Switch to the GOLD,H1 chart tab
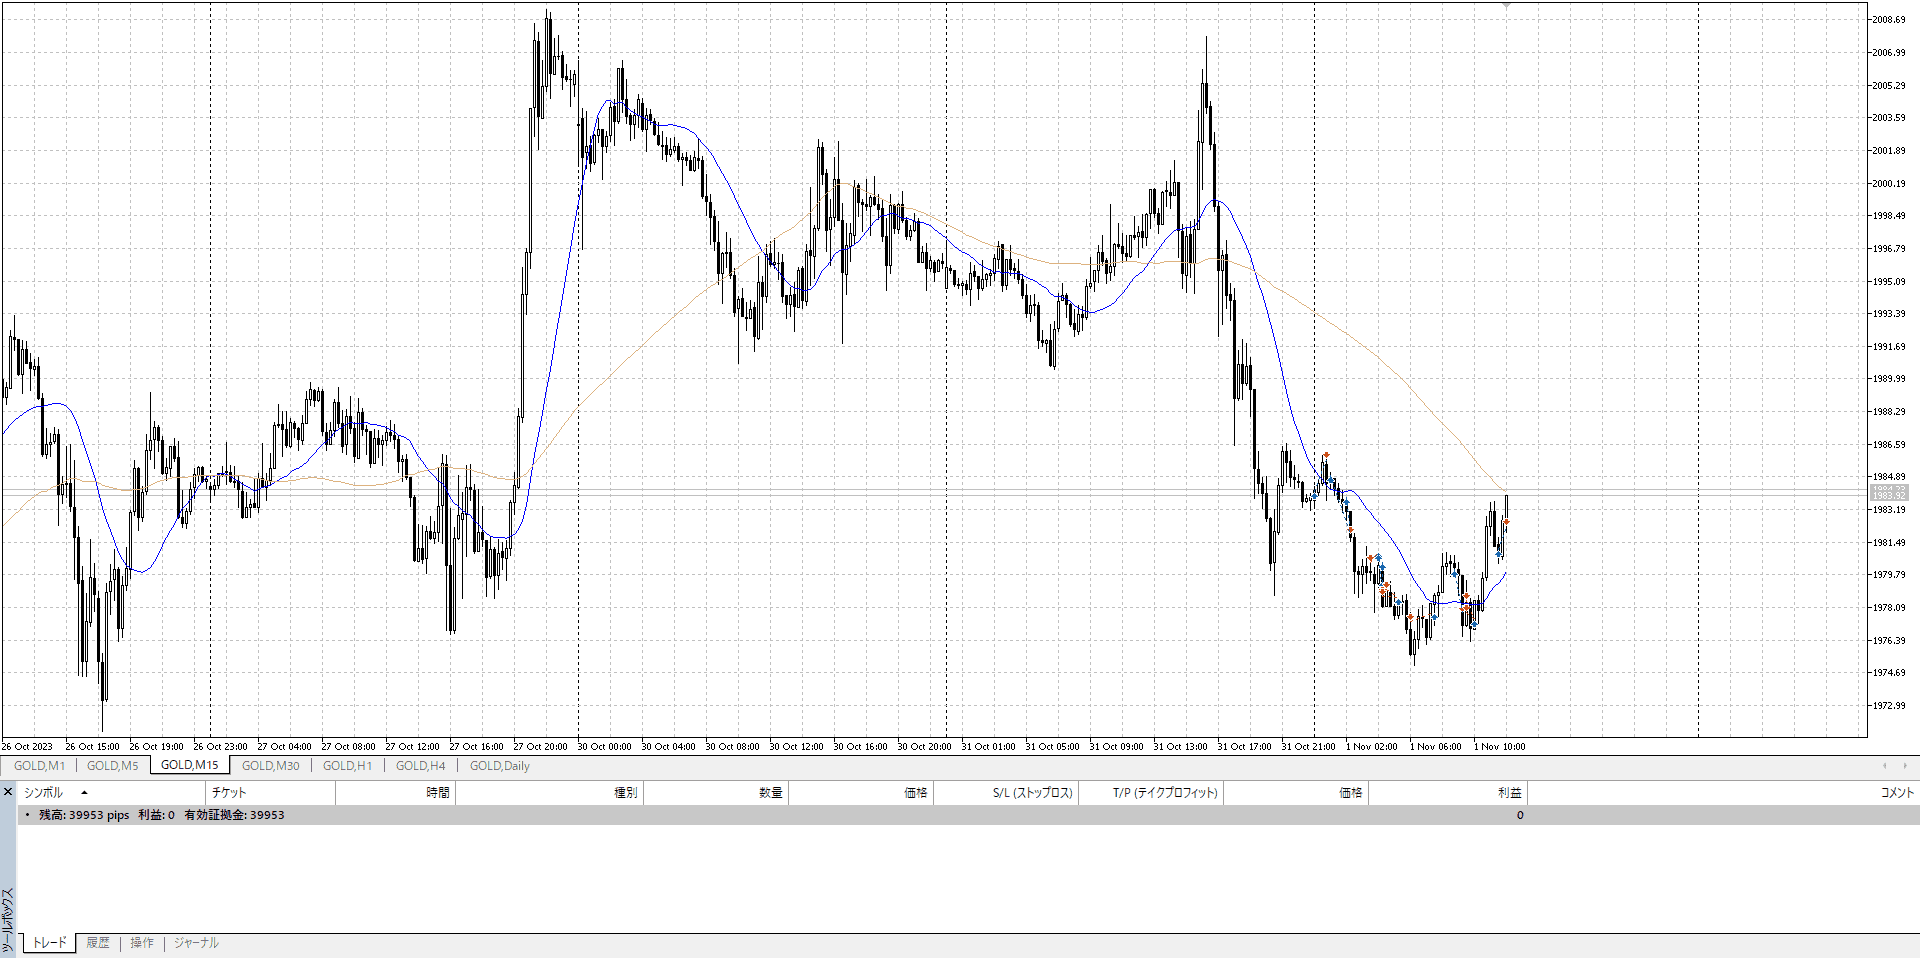Screen dimensions: 1920x958 347,766
